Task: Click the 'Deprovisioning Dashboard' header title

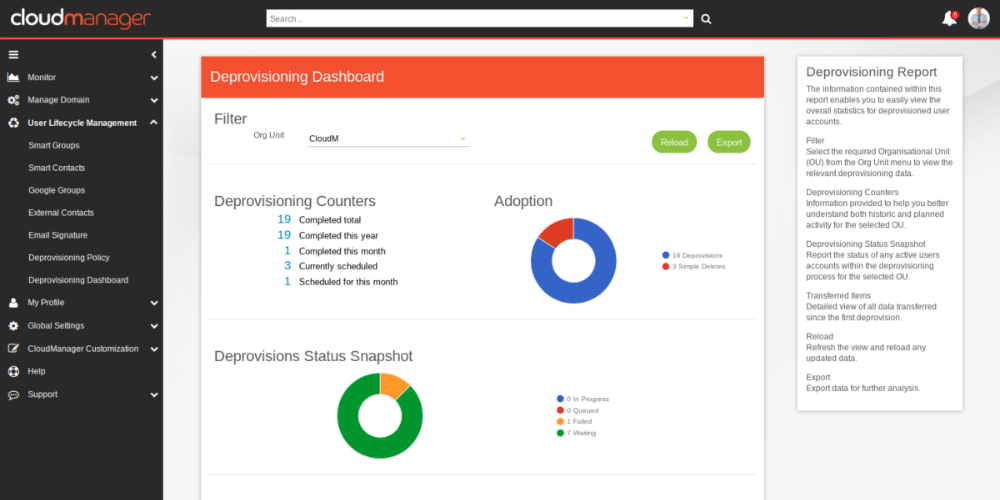Action: coord(297,77)
